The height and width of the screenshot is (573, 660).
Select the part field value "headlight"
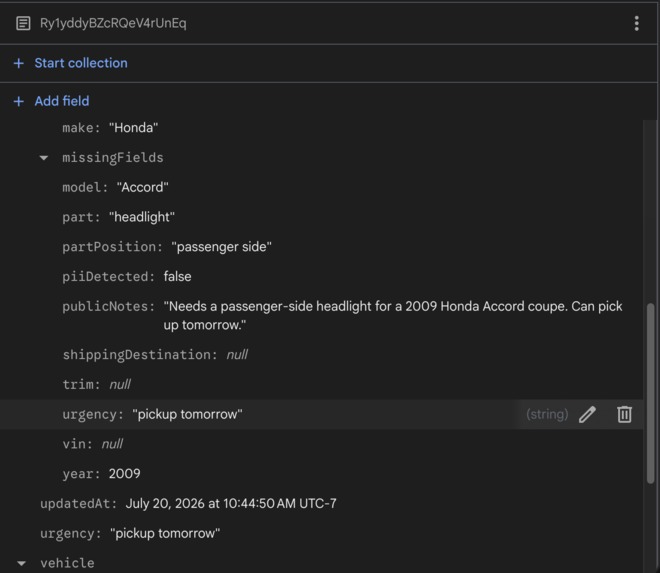[142, 217]
